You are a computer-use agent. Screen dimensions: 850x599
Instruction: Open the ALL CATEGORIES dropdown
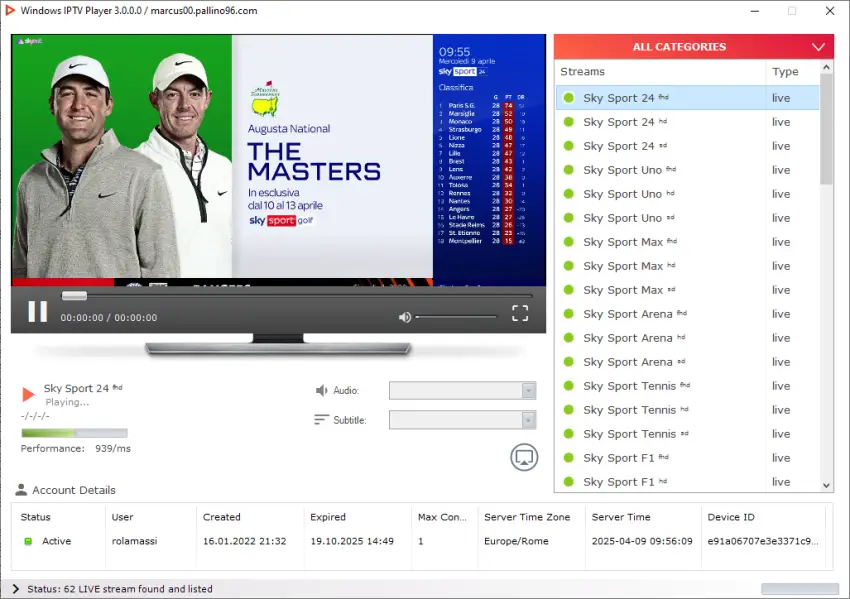(694, 47)
